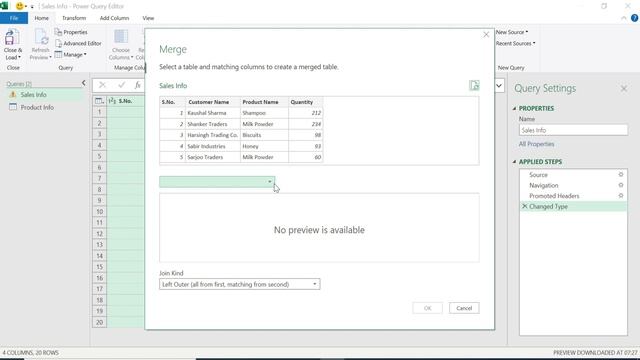This screenshot has height=360, width=640.
Task: Expand the formula bar chevron
Action: pyautogui.click(x=499, y=85)
